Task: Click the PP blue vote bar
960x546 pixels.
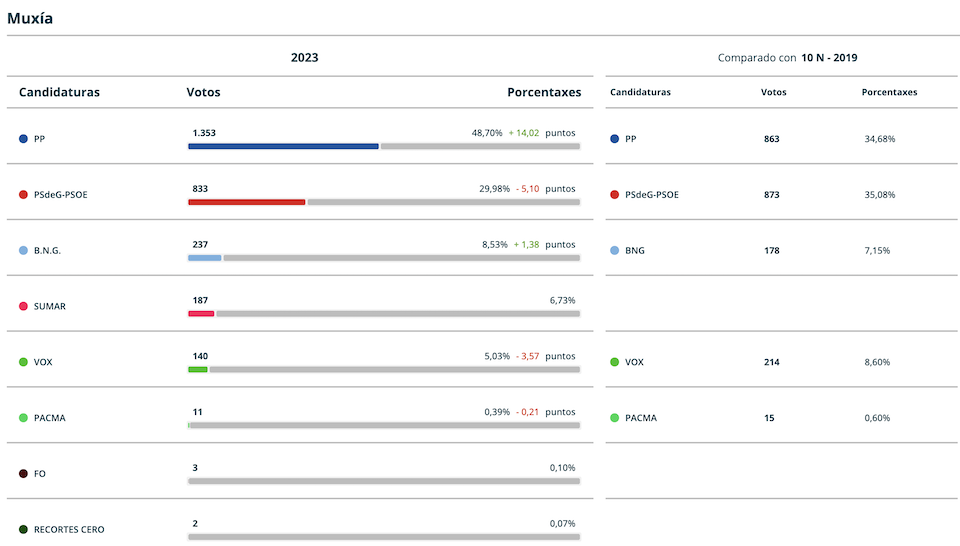Action: (283, 146)
